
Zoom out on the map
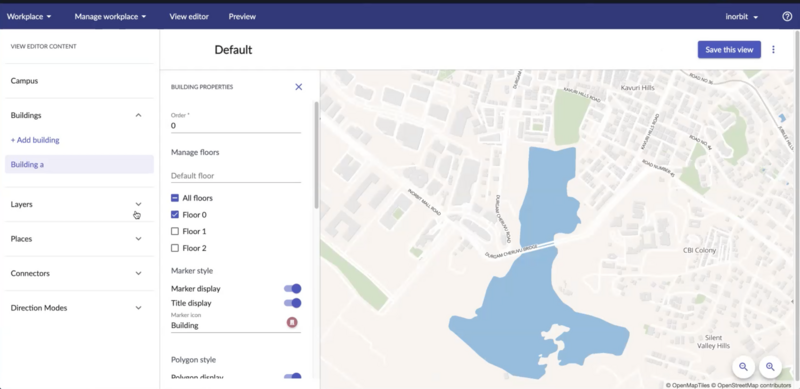743,367
